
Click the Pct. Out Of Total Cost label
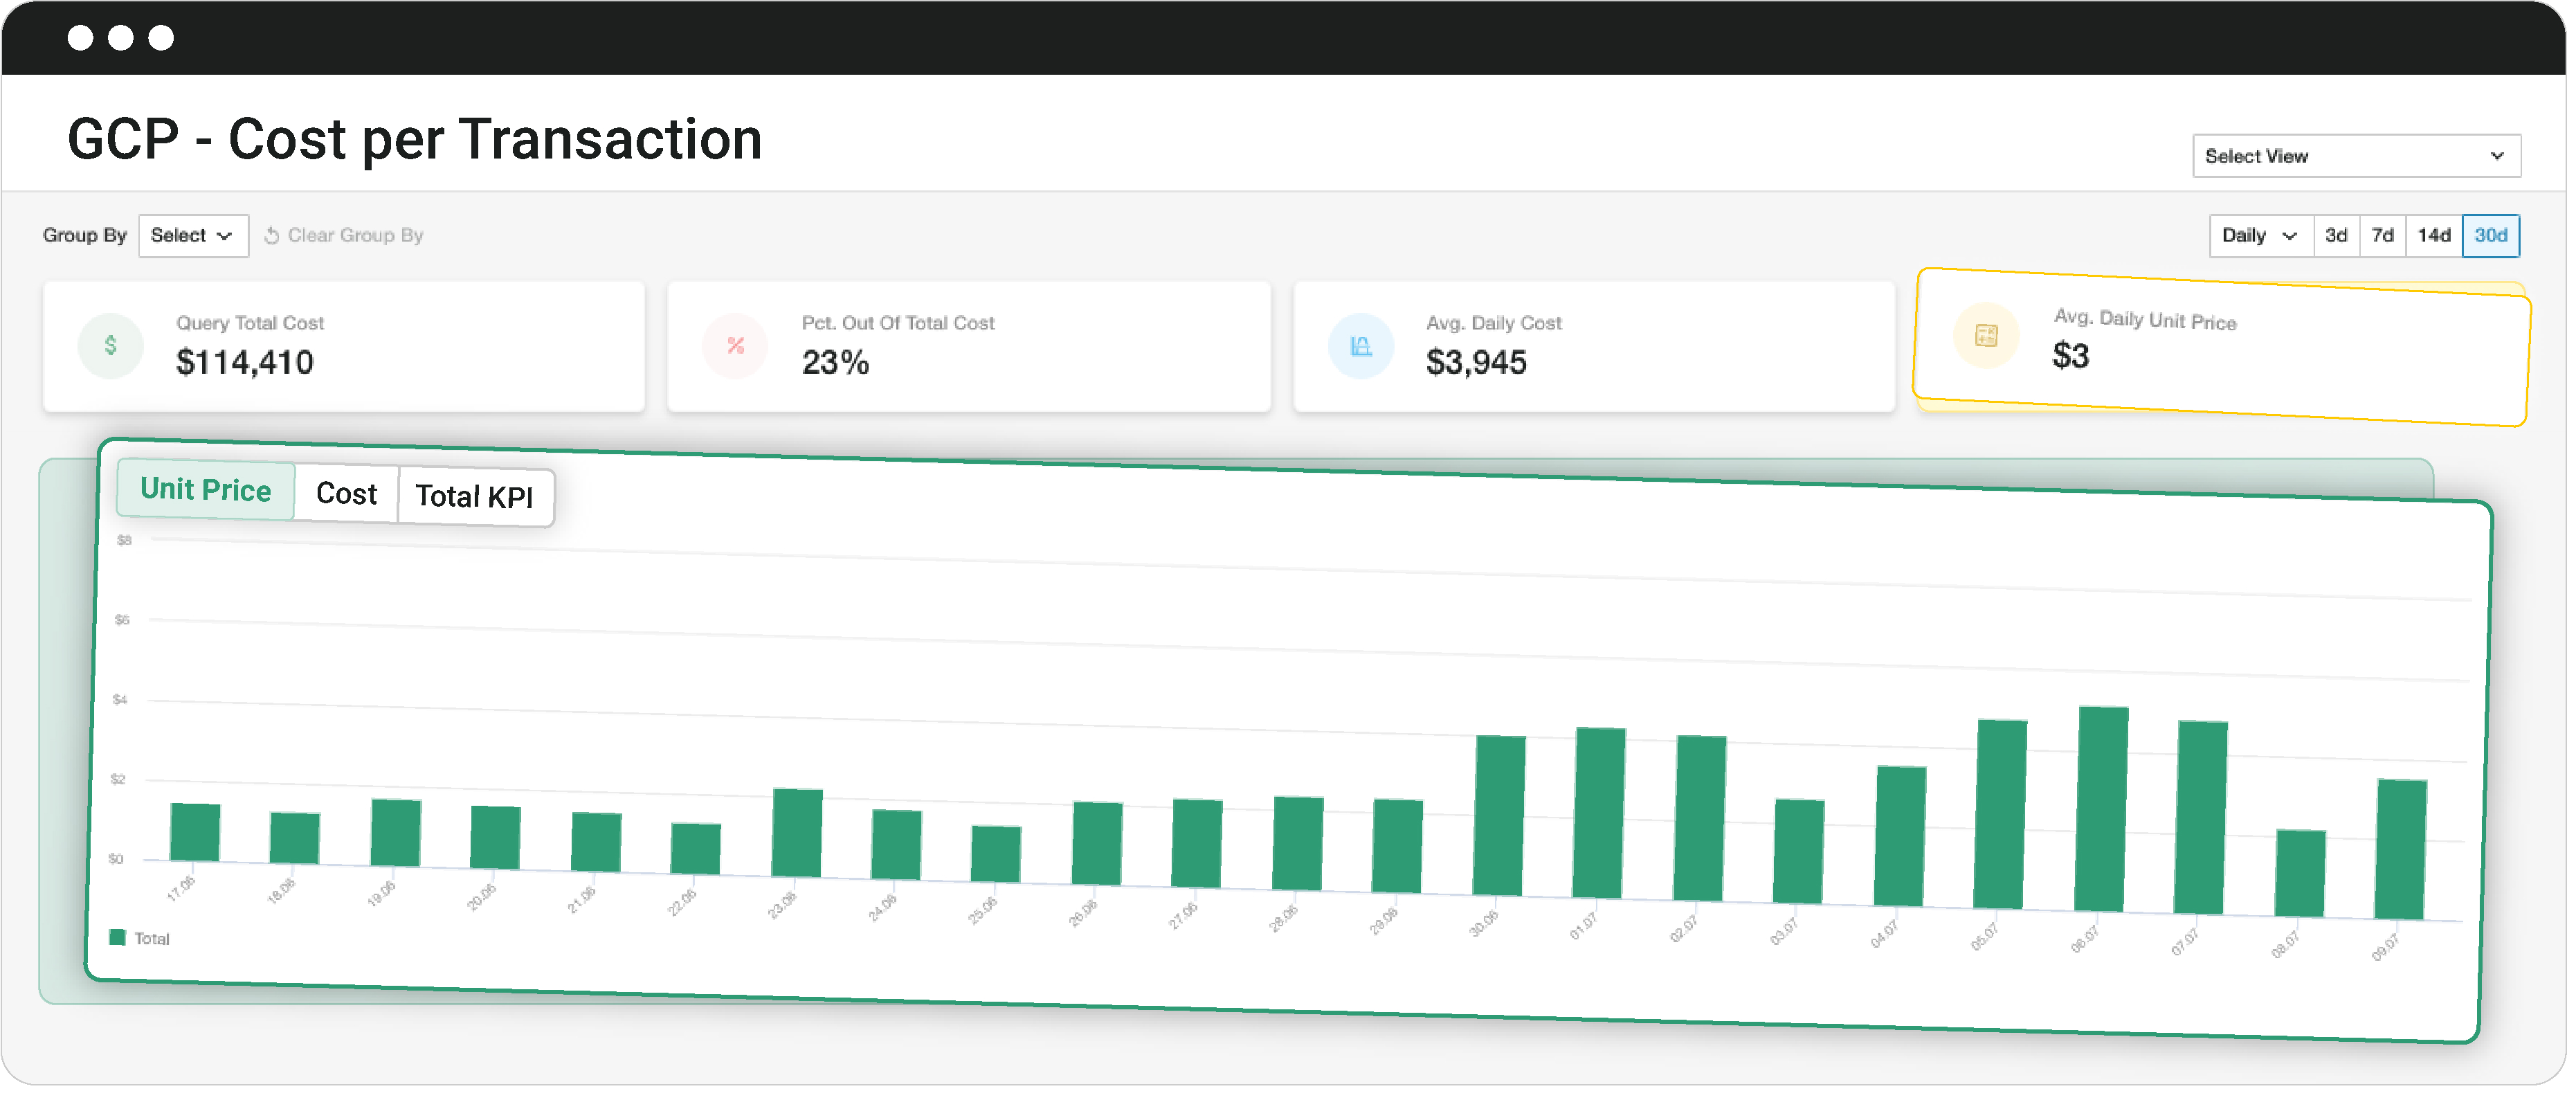coord(898,323)
